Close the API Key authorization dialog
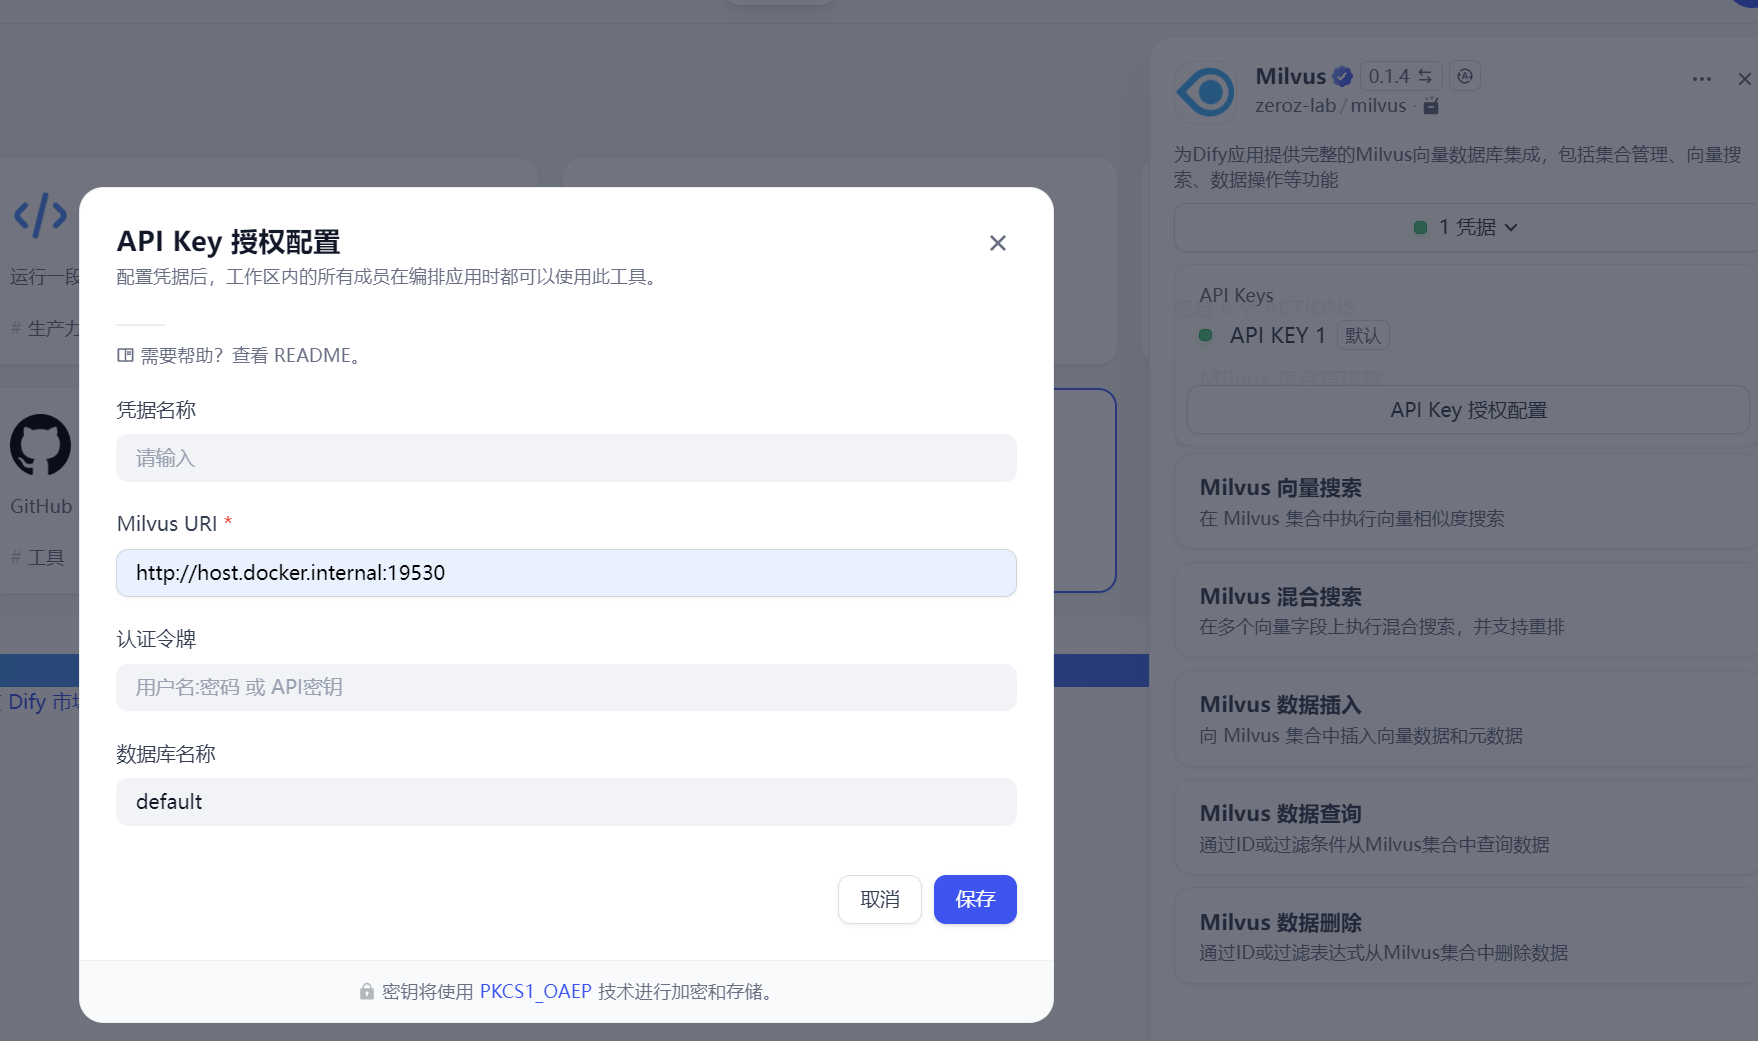Screen dimensions: 1758x1041 (997, 243)
